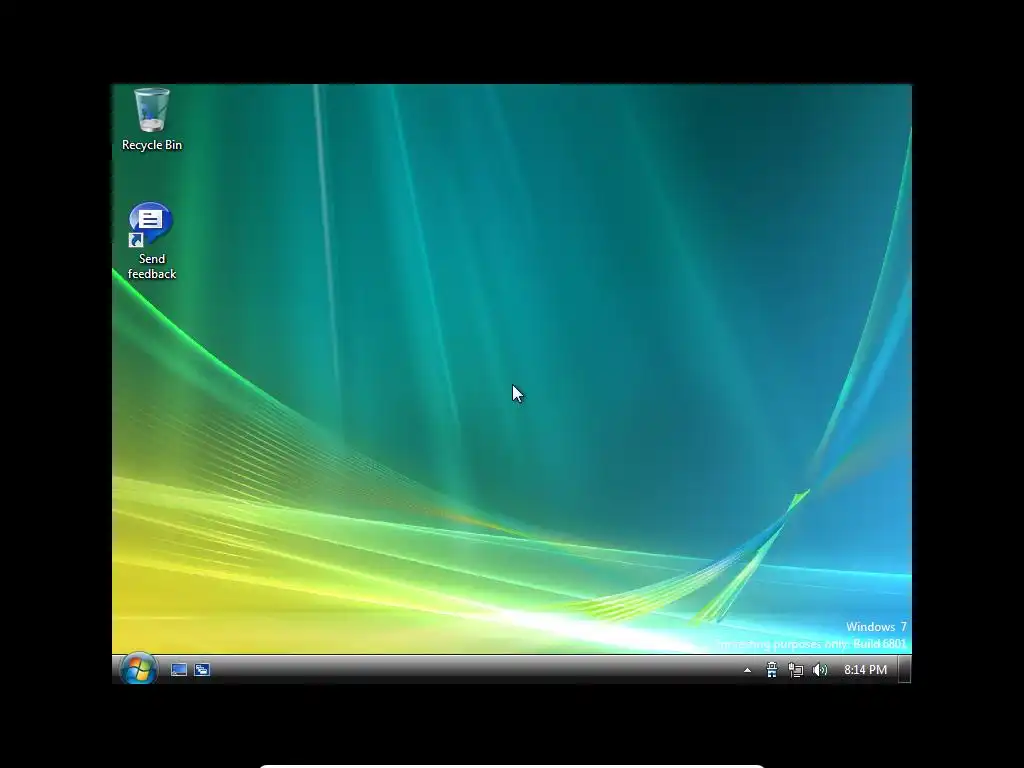This screenshot has width=1024, height=768.
Task: Click Switch between windows quick launch icon
Action: click(x=202, y=670)
